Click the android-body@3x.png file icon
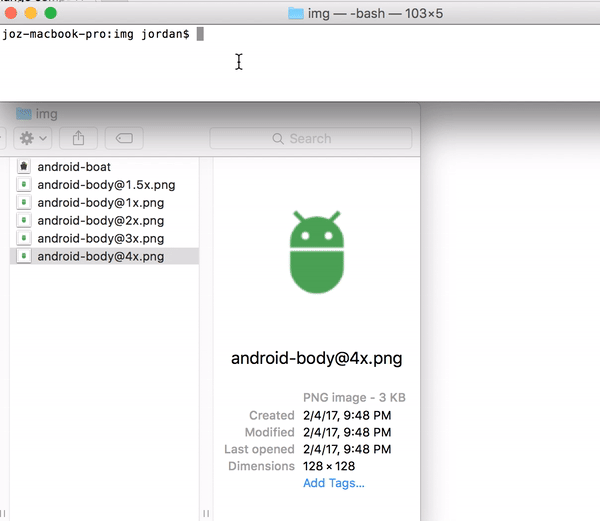Viewport: 600px width, 521px height. point(24,238)
